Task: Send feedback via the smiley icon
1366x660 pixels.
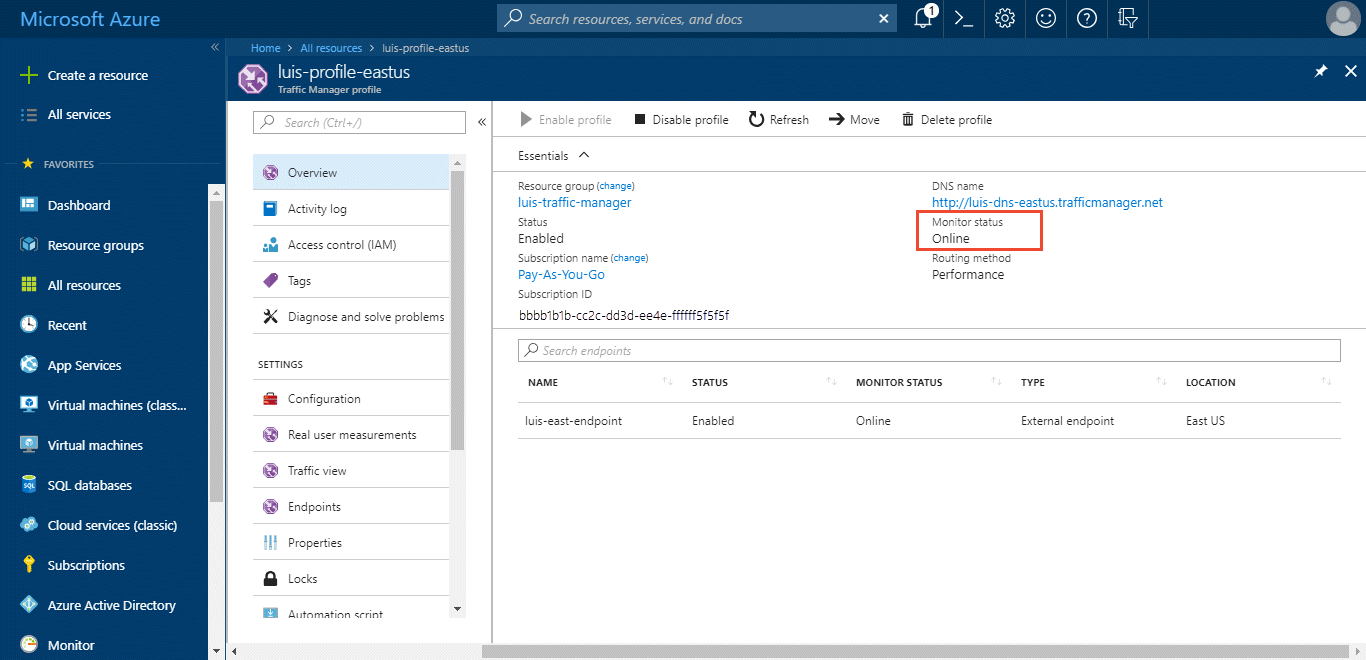Action: pos(1046,18)
